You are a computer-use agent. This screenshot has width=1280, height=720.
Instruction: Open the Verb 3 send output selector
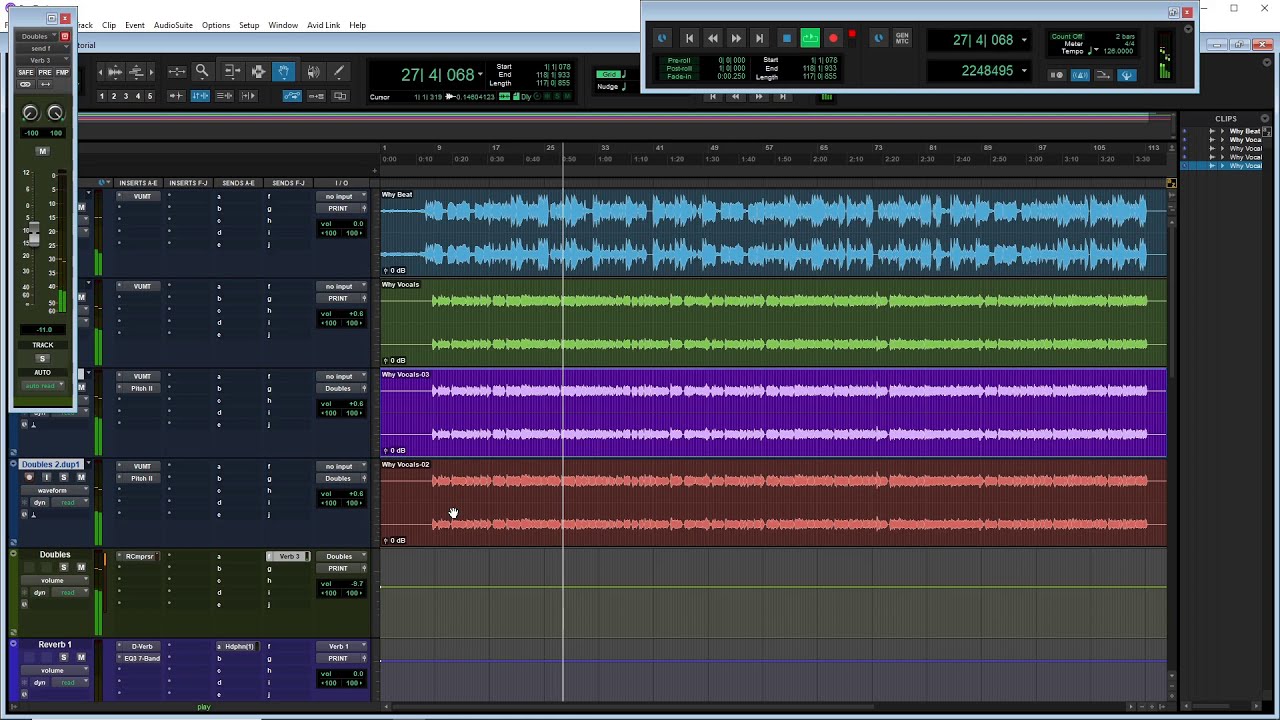click(x=40, y=60)
